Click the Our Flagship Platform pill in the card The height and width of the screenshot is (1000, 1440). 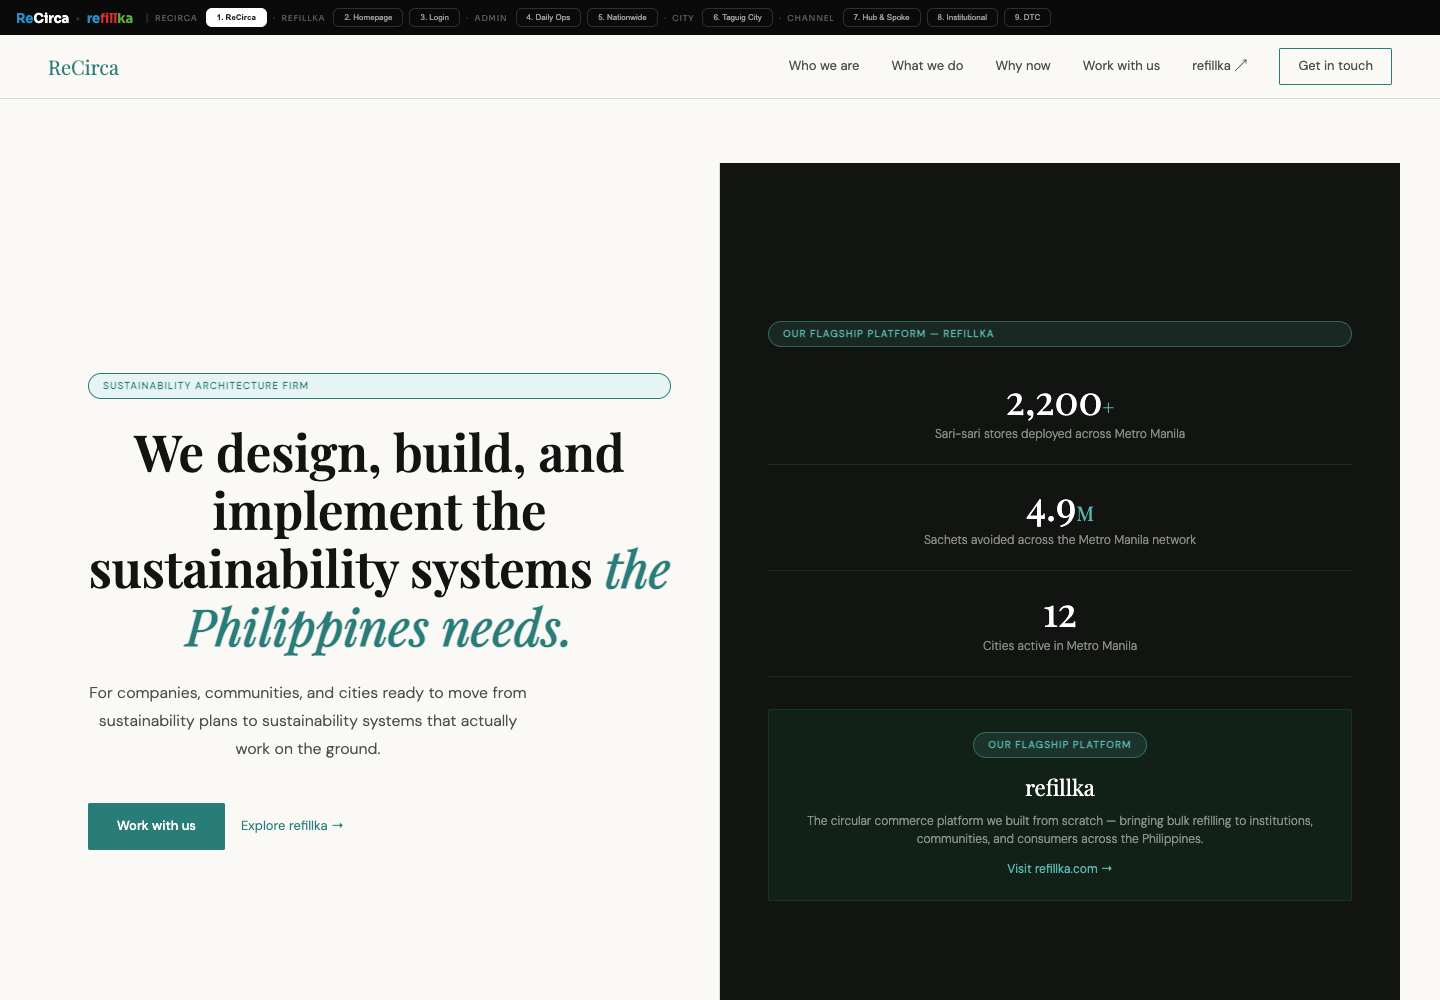(1059, 745)
